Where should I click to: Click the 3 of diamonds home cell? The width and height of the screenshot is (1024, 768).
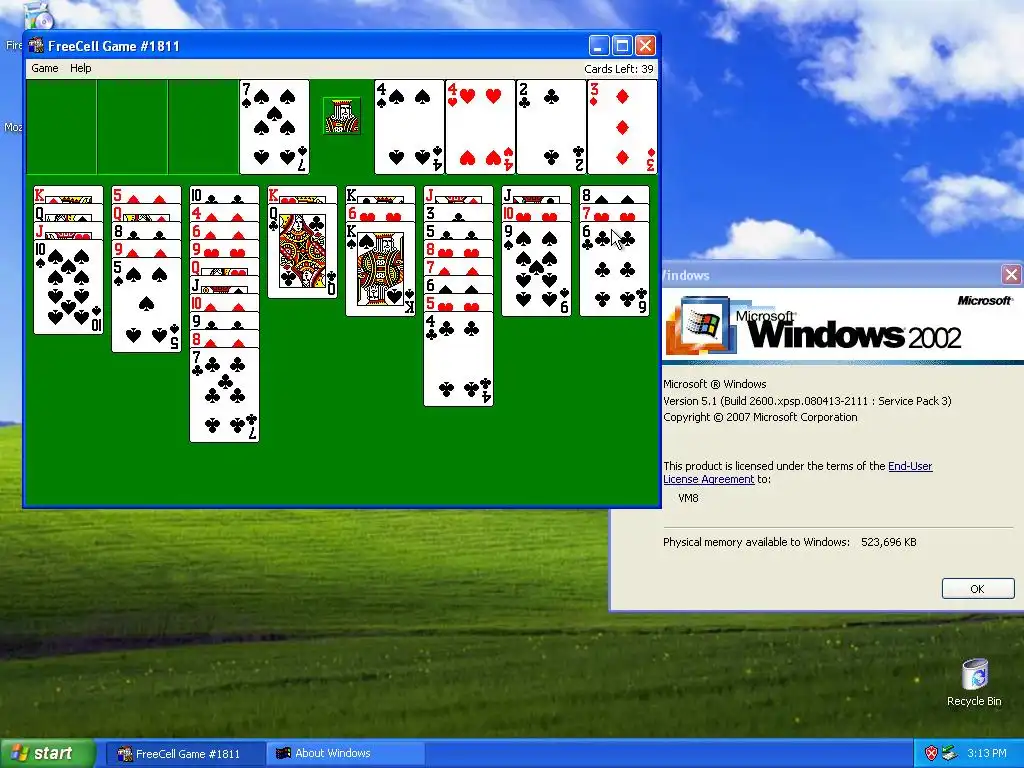(622, 127)
